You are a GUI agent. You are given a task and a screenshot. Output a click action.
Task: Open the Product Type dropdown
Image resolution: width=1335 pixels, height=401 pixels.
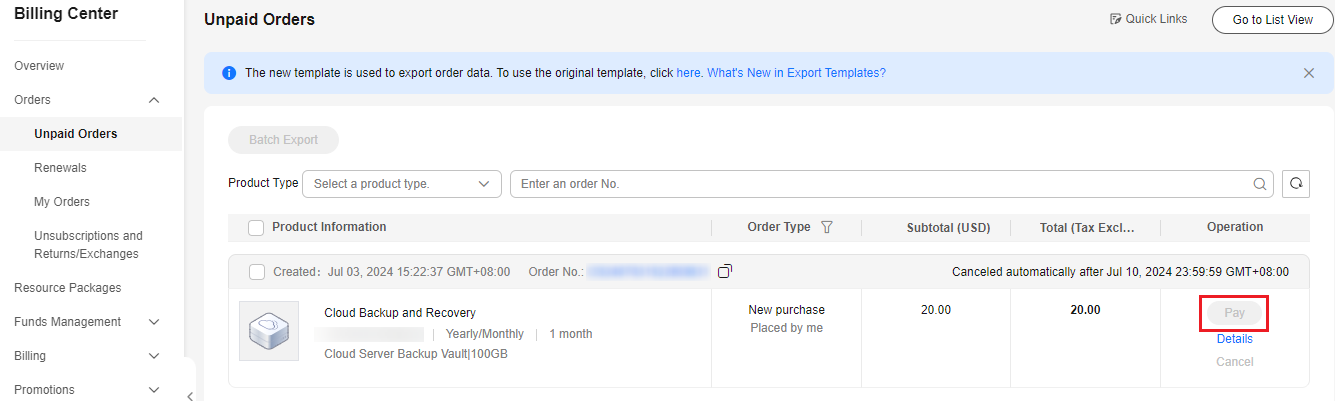[x=402, y=184]
